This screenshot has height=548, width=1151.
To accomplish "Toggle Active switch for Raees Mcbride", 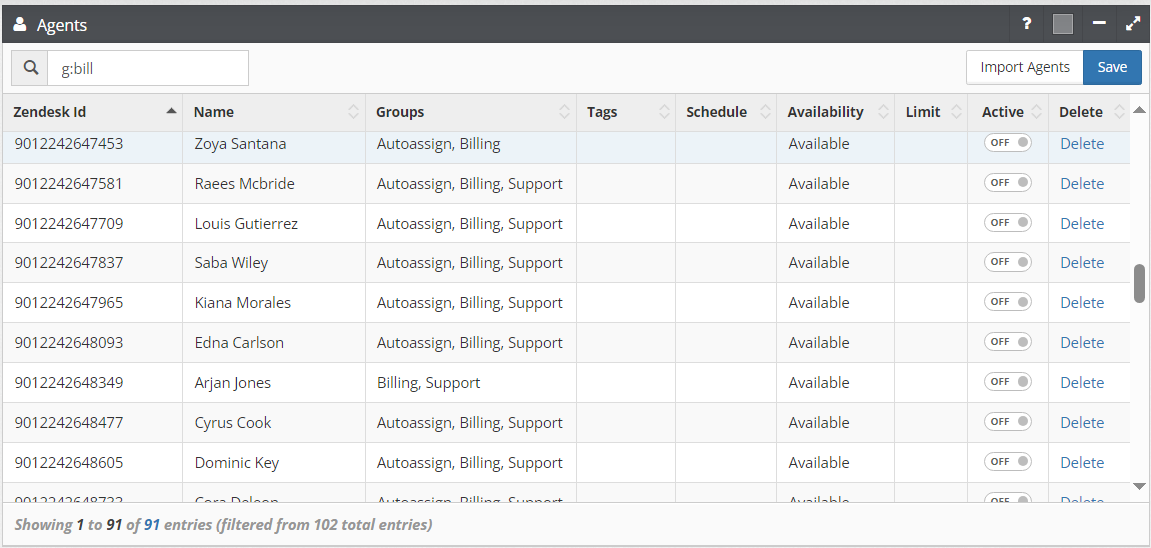I will point(1007,183).
